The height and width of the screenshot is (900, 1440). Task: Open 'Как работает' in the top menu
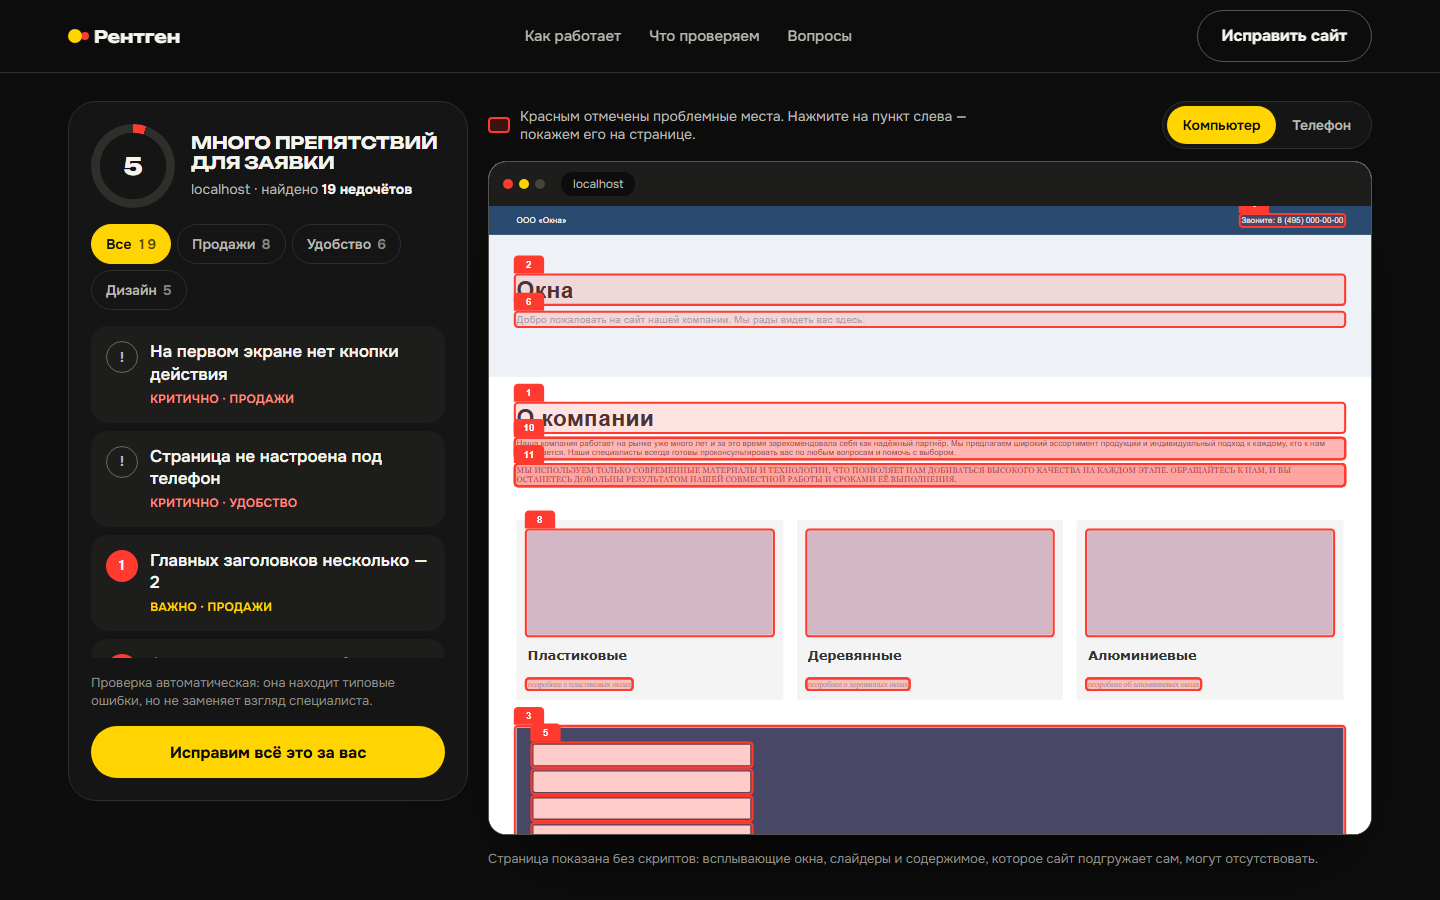pos(573,36)
